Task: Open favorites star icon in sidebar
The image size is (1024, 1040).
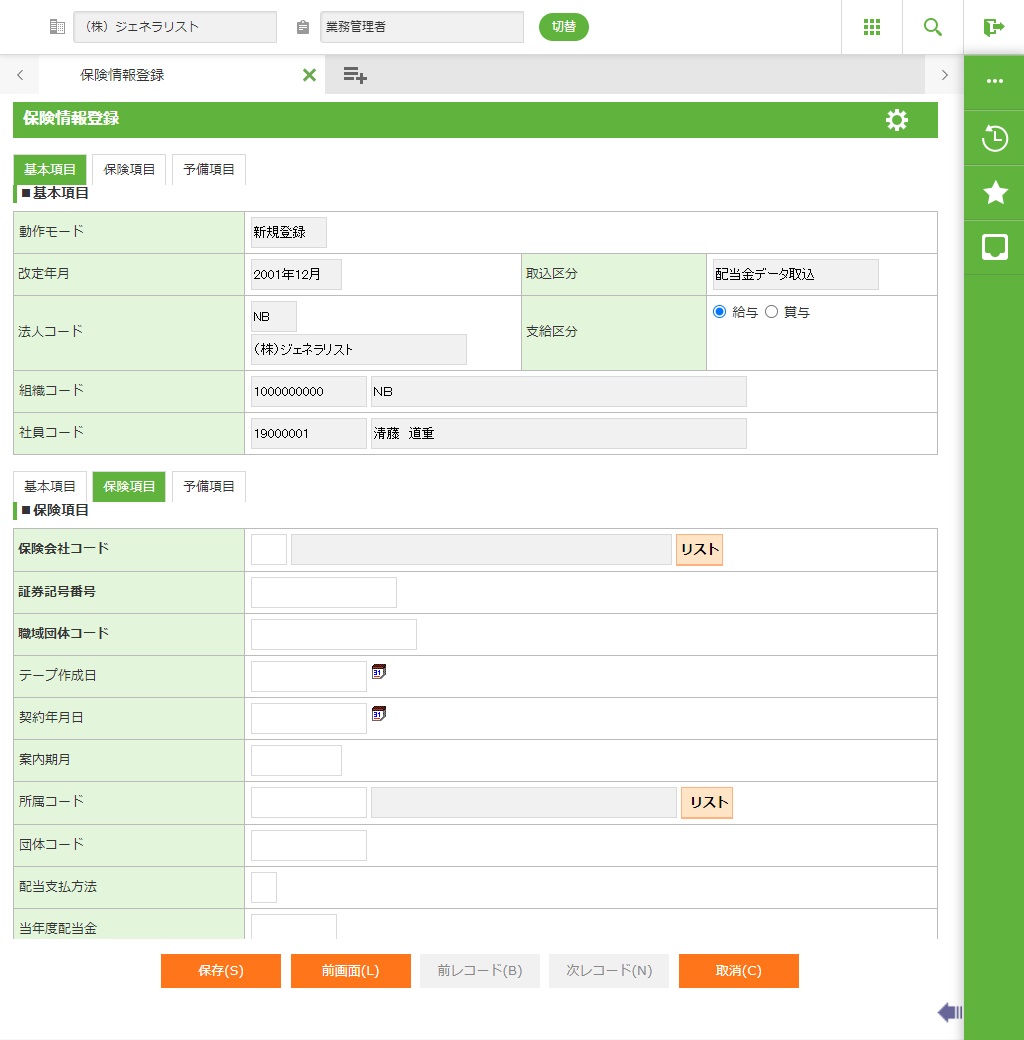Action: (x=994, y=193)
